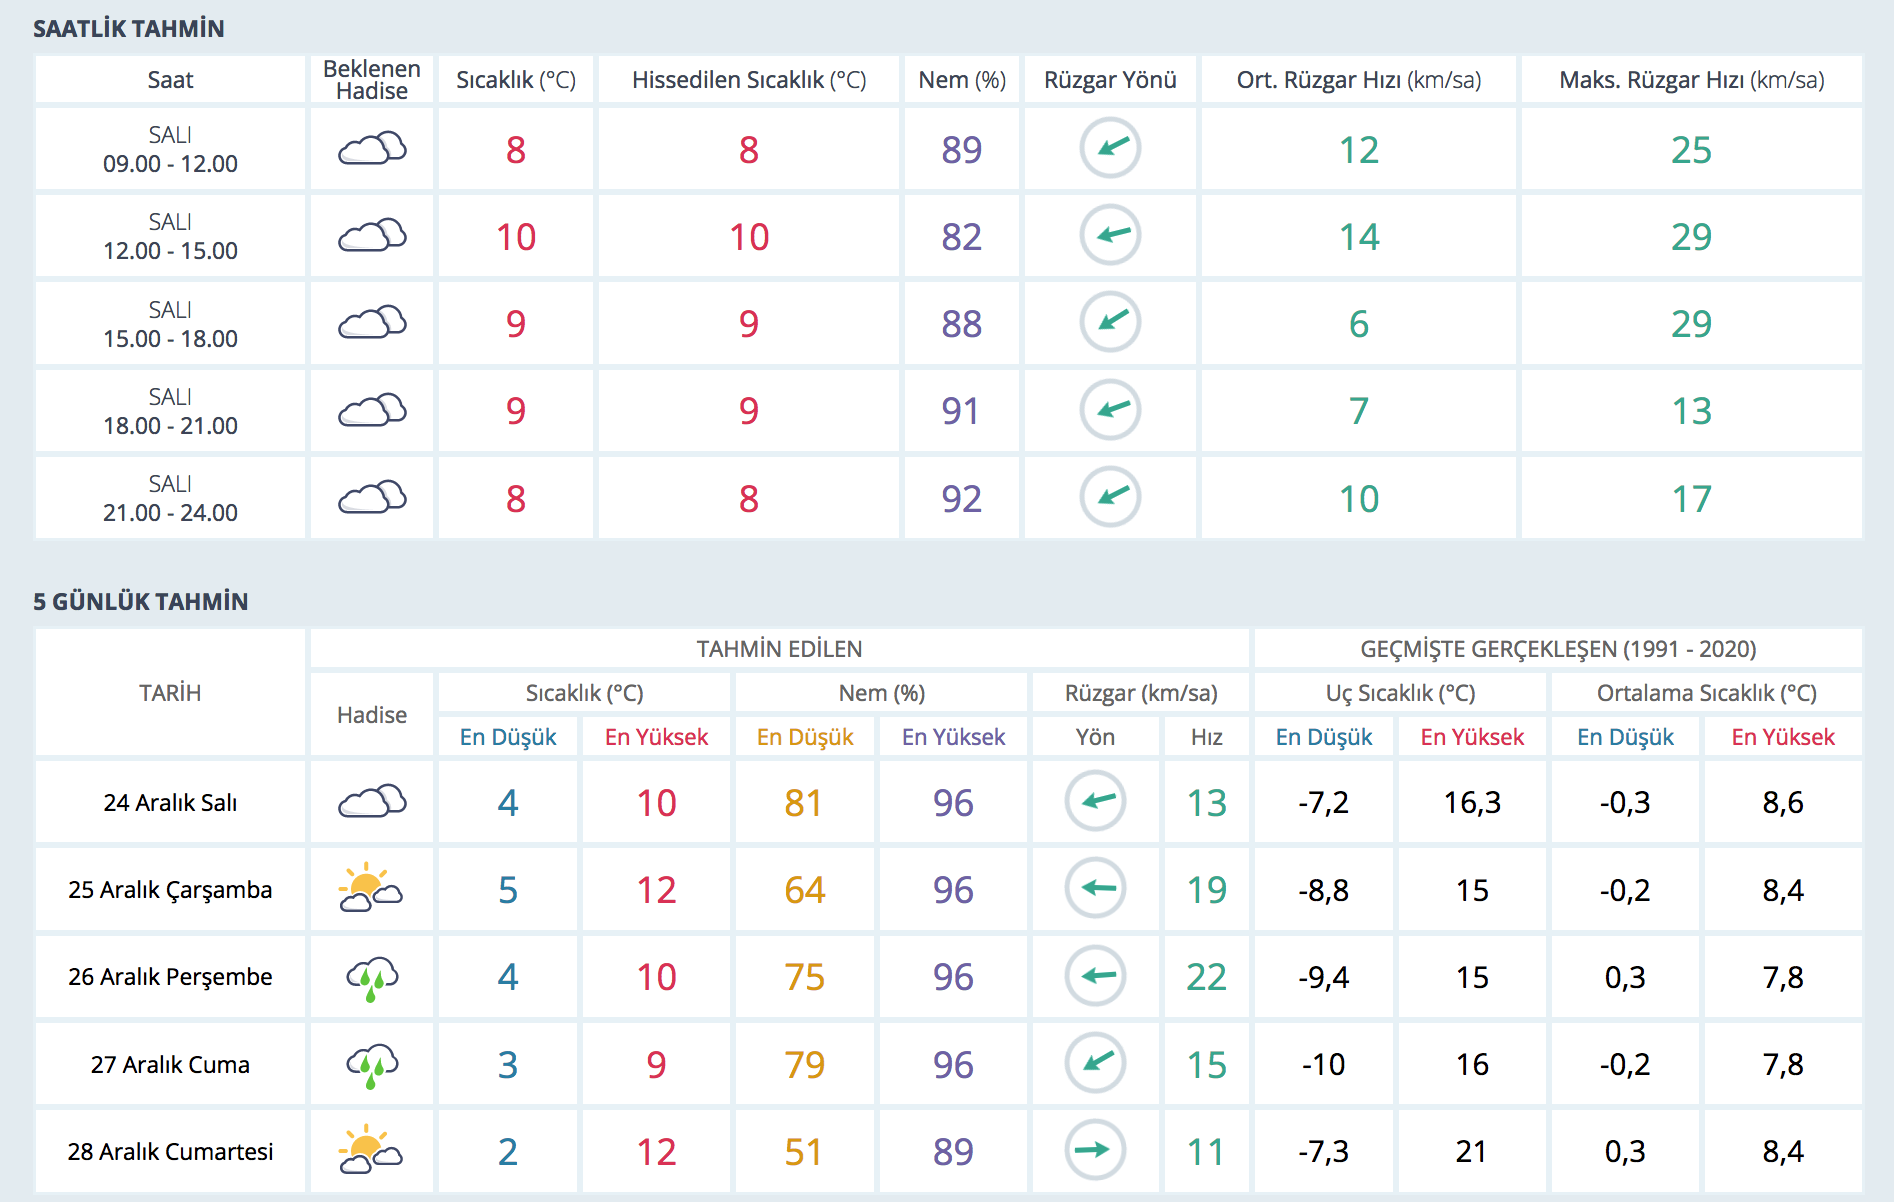Image resolution: width=1894 pixels, height=1202 pixels.
Task: Click the cloudy icon for 24 Aralık Salı
Action: click(372, 802)
